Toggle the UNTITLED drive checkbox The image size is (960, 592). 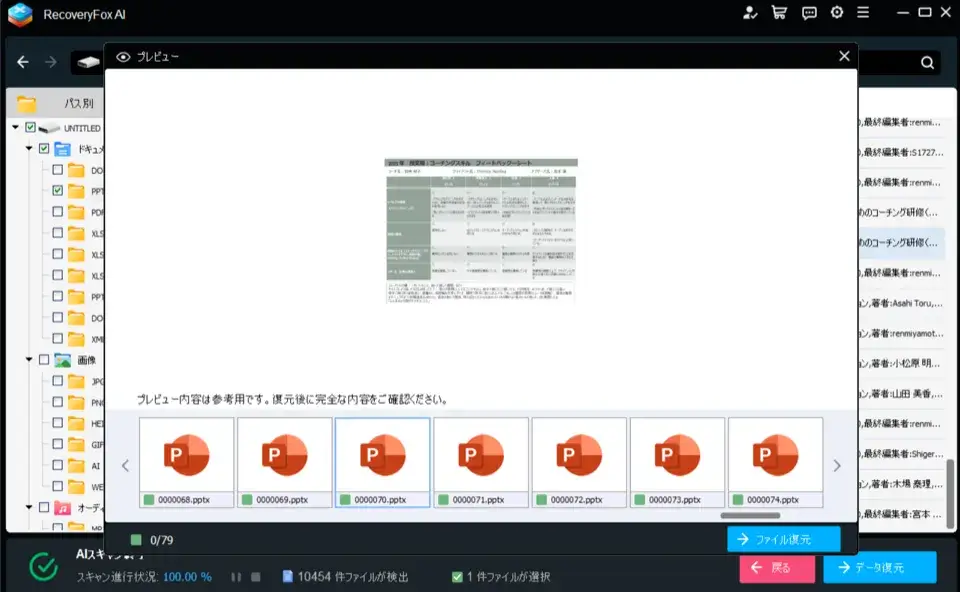31,127
